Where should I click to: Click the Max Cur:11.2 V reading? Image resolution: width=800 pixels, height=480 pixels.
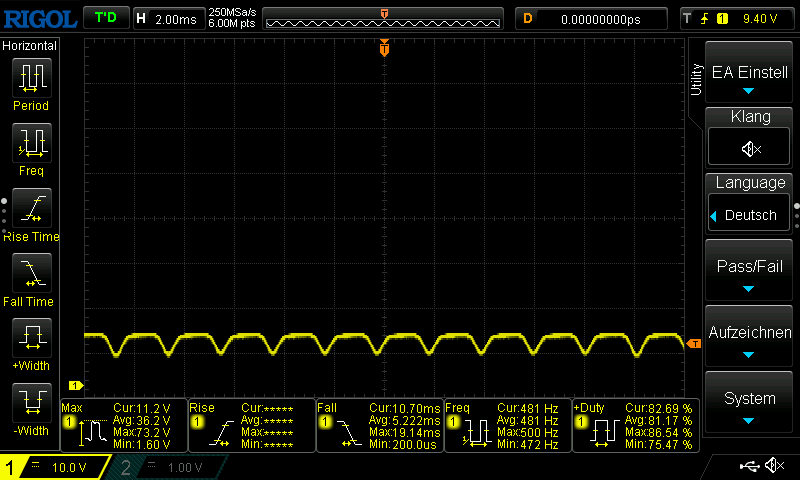(x=142, y=408)
